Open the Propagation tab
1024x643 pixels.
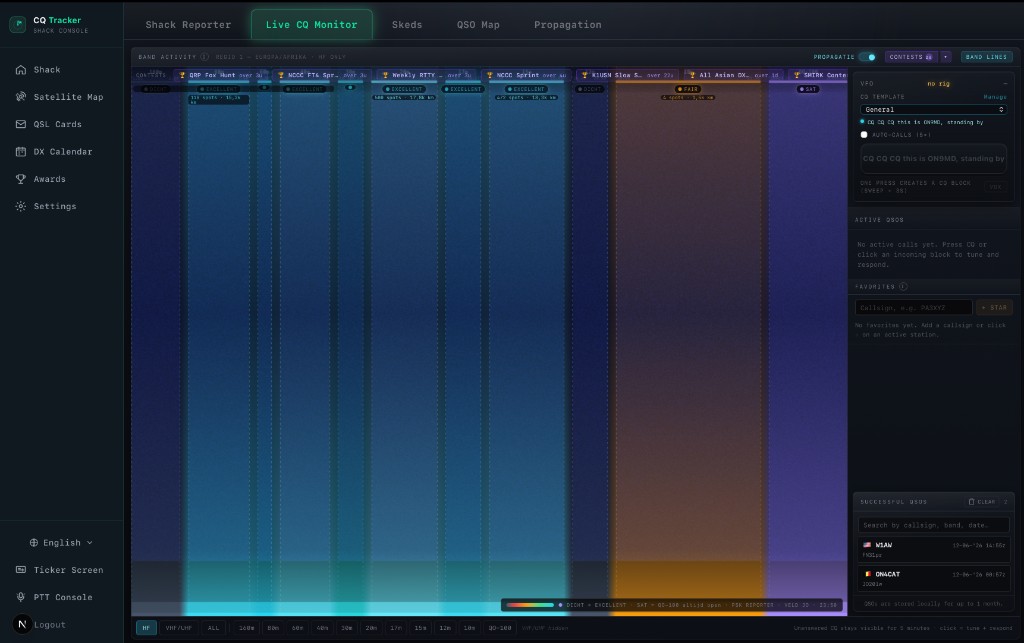pyautogui.click(x=568, y=25)
